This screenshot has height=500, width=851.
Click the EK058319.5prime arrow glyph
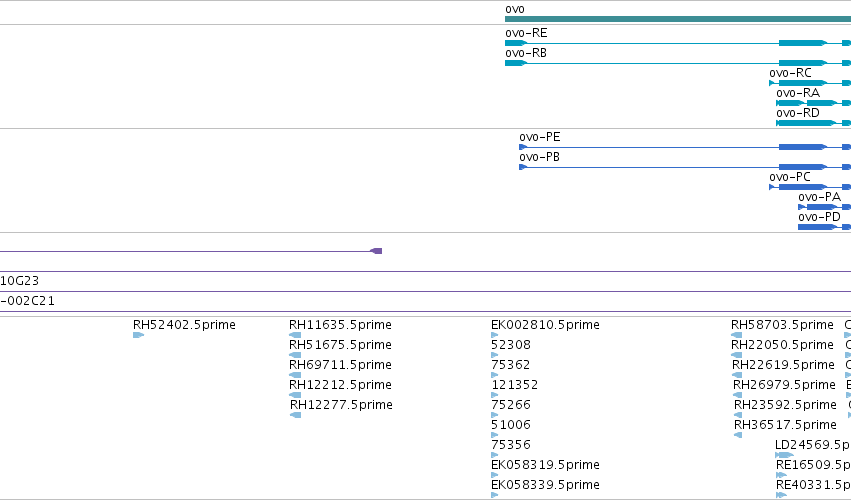[494, 476]
